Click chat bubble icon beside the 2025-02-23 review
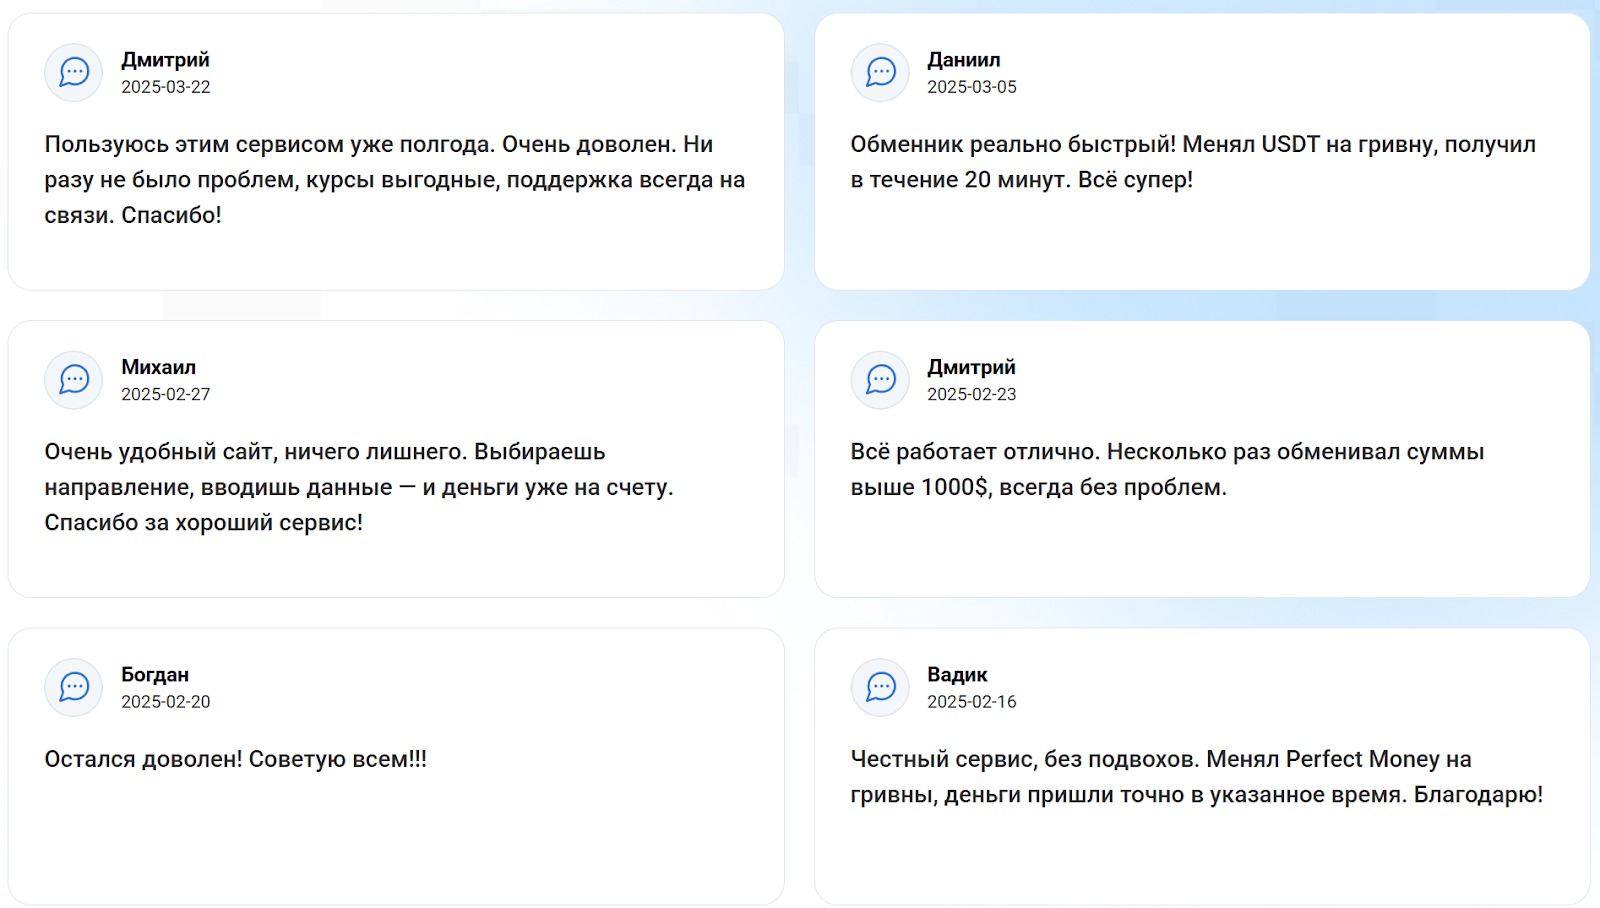This screenshot has height=908, width=1600. (x=880, y=380)
